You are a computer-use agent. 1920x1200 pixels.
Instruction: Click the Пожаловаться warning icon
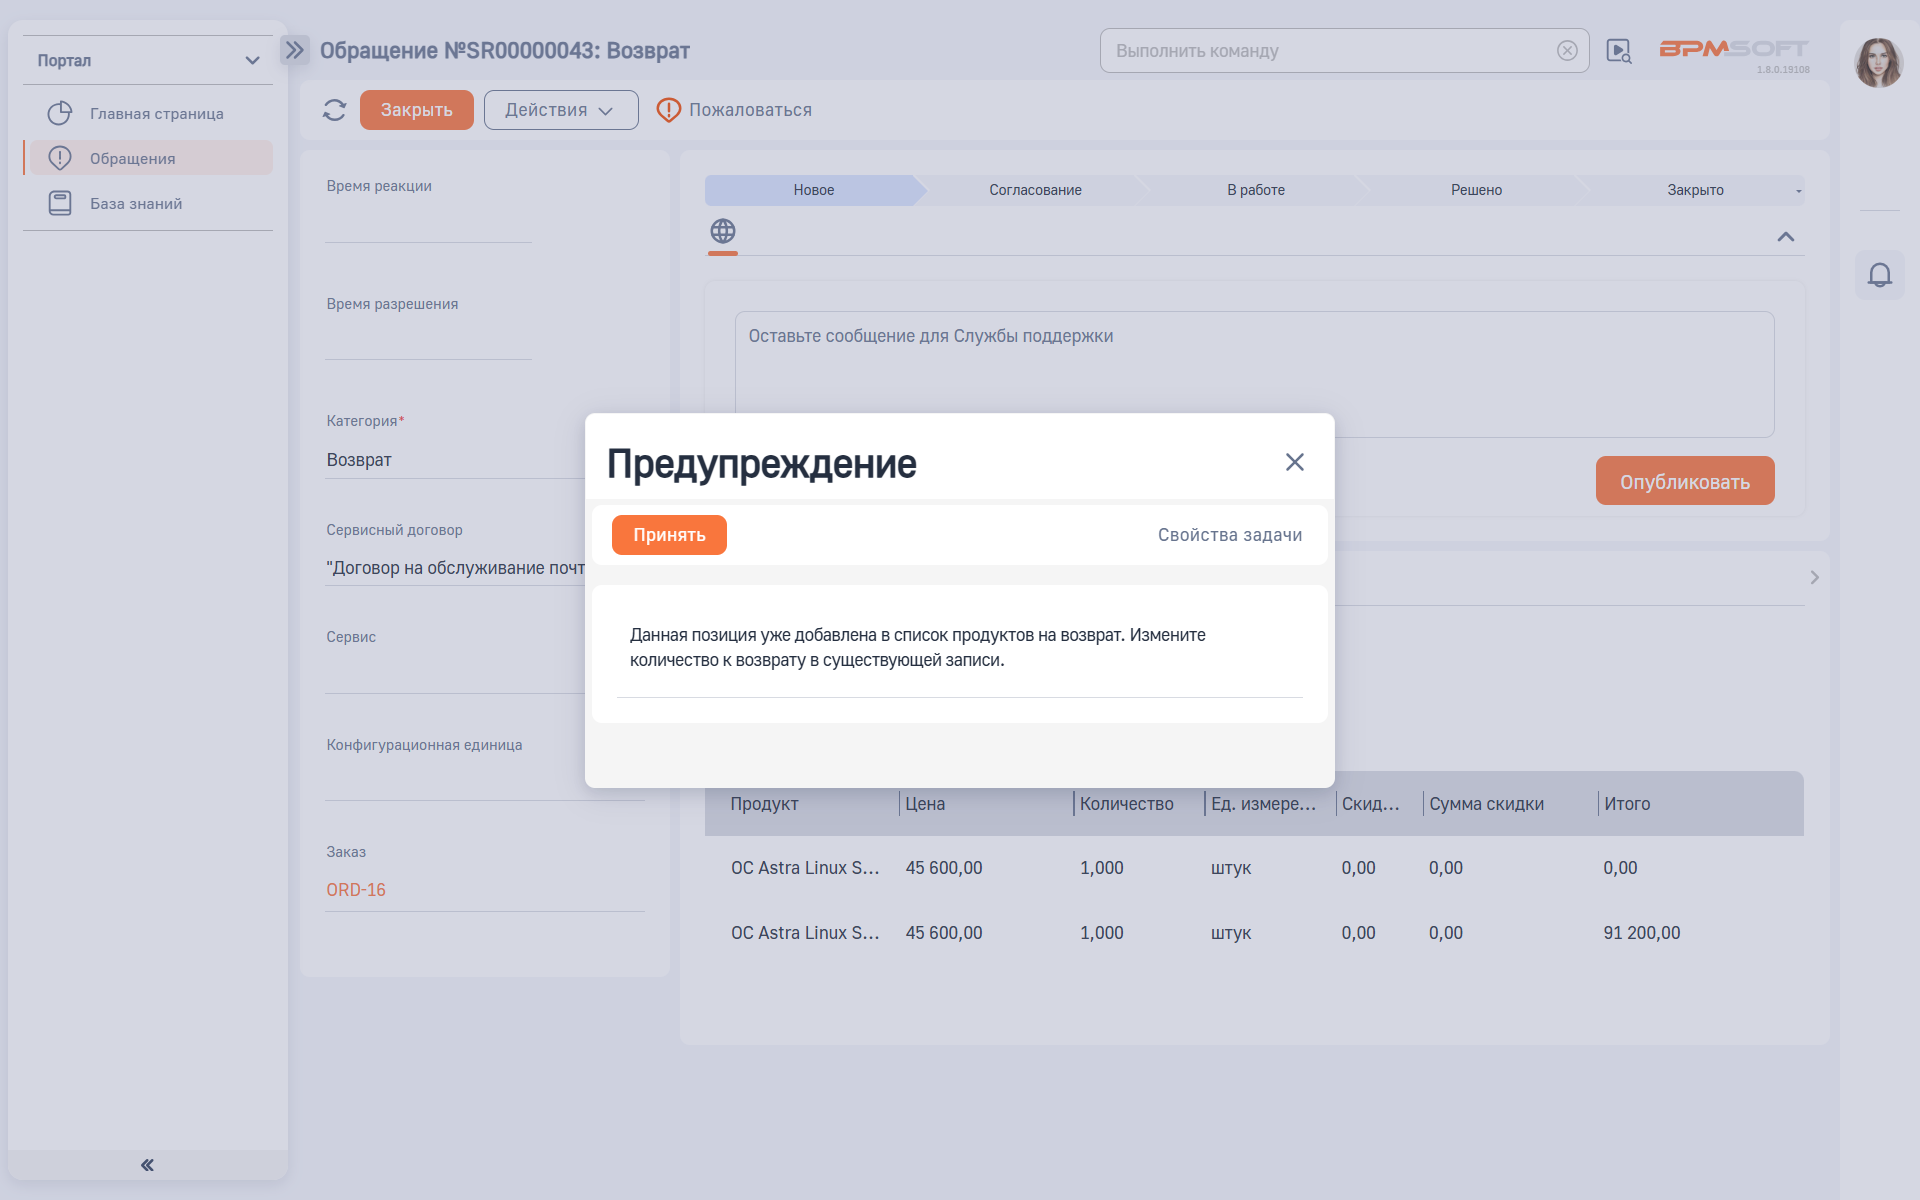[667, 110]
